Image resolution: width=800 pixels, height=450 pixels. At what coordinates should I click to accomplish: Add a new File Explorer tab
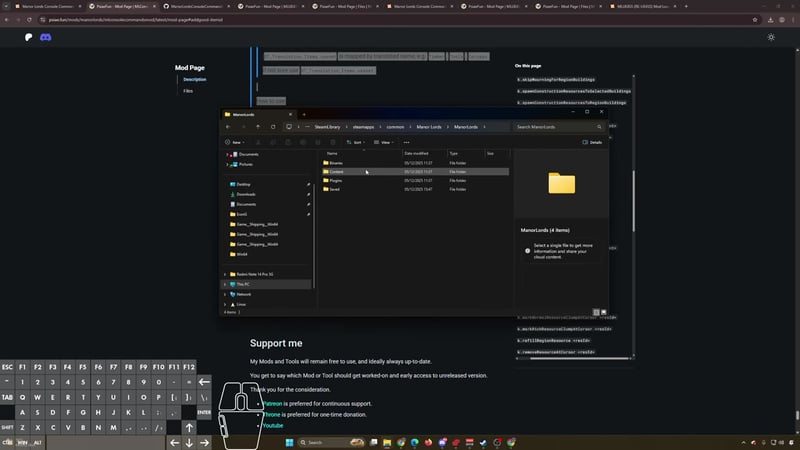304,114
